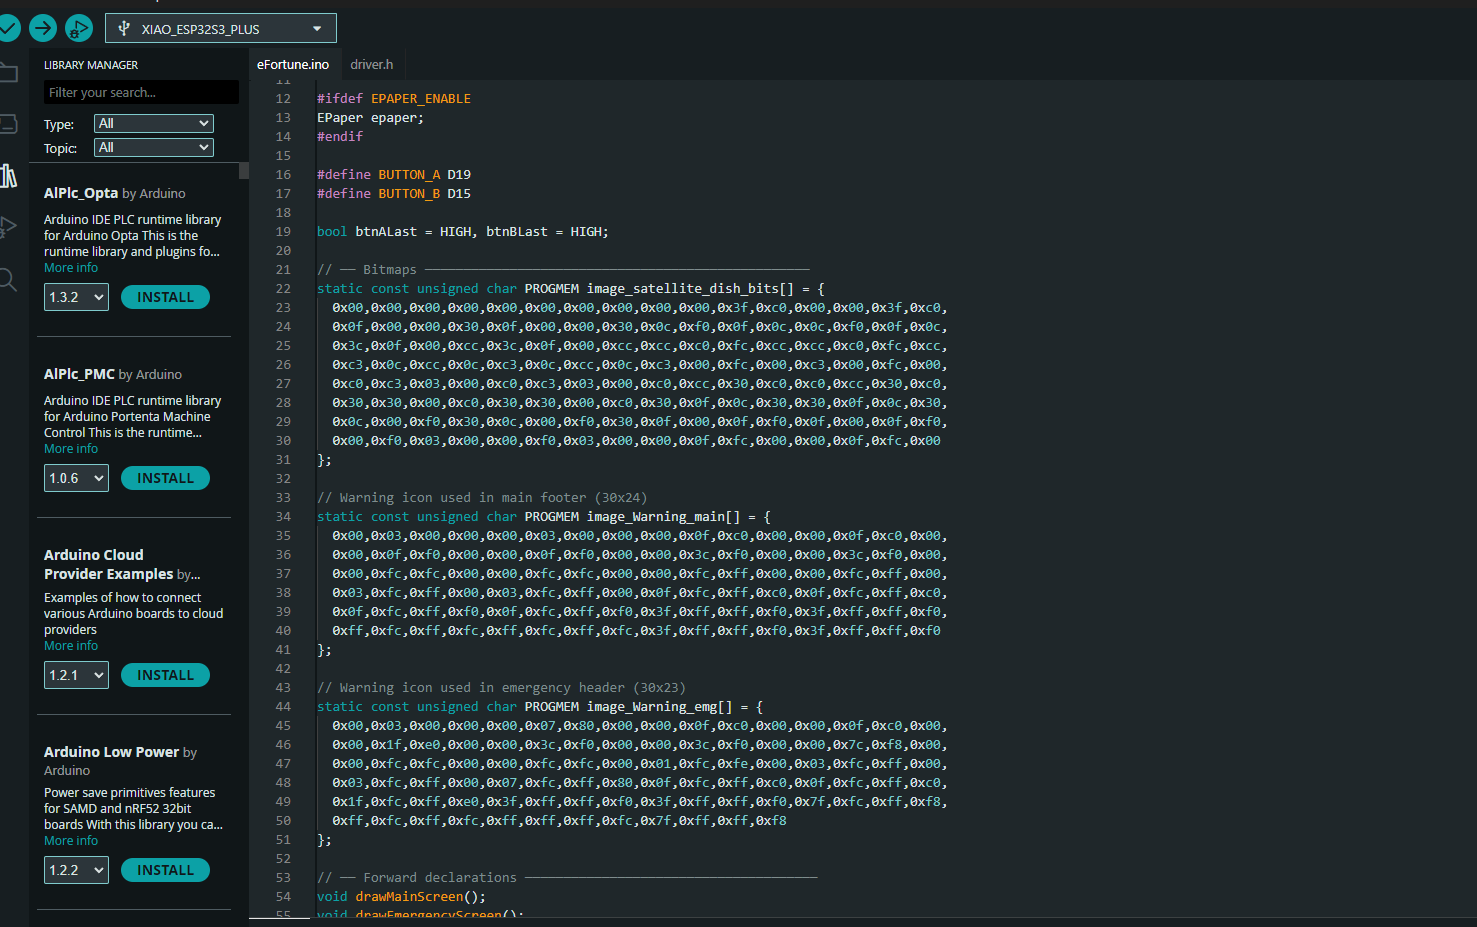
Task: Open the Debug sidebar icon
Action: click(x=8, y=227)
